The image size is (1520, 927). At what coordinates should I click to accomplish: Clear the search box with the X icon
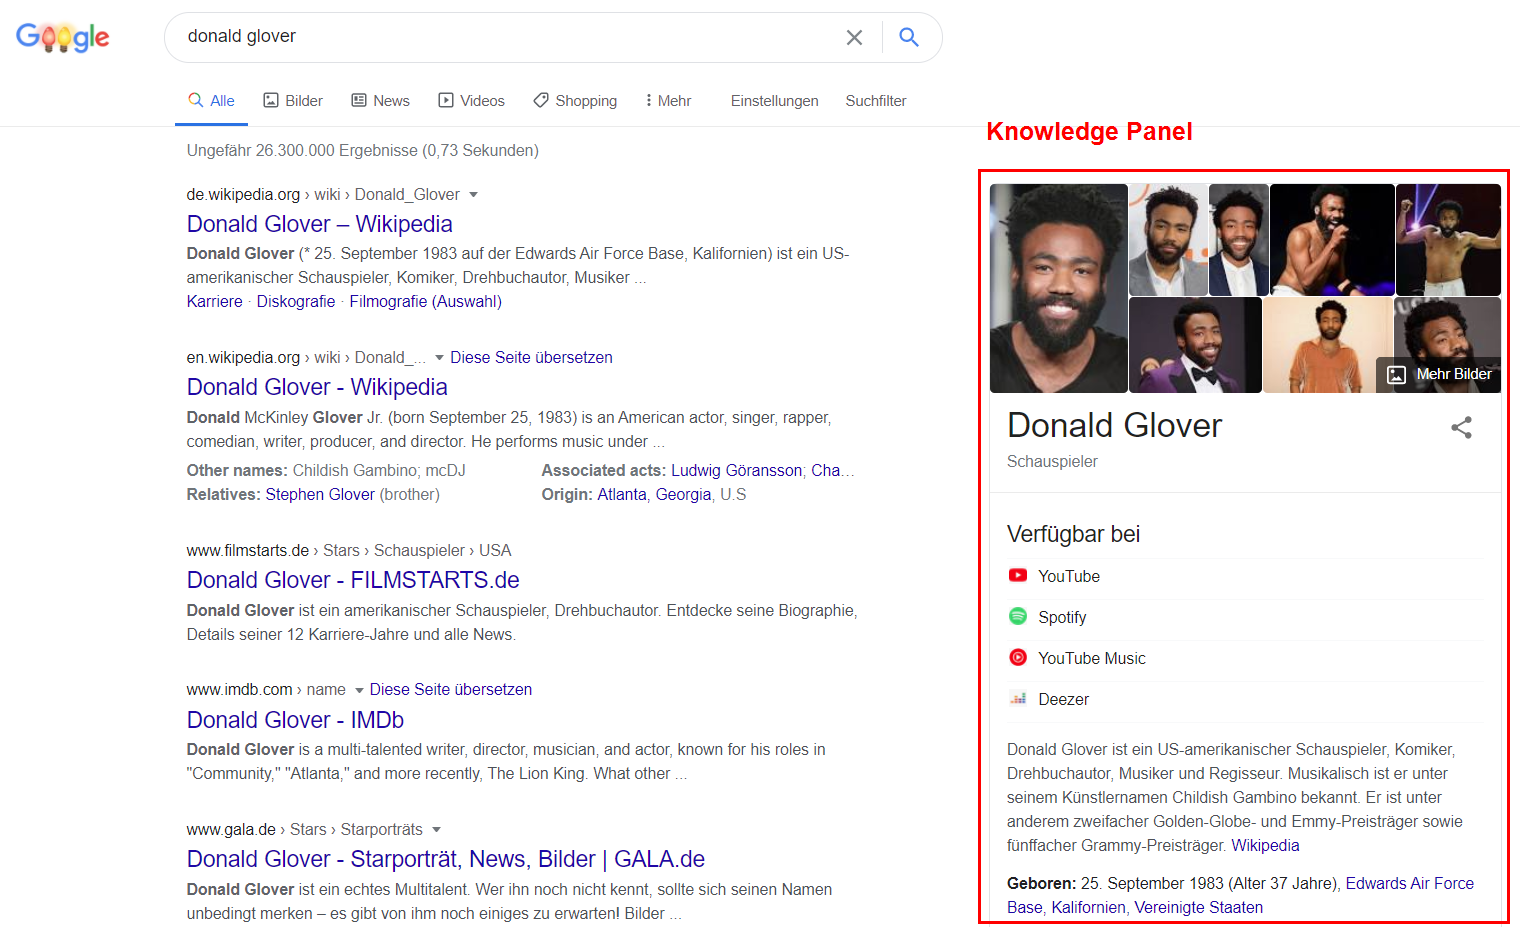(x=854, y=38)
